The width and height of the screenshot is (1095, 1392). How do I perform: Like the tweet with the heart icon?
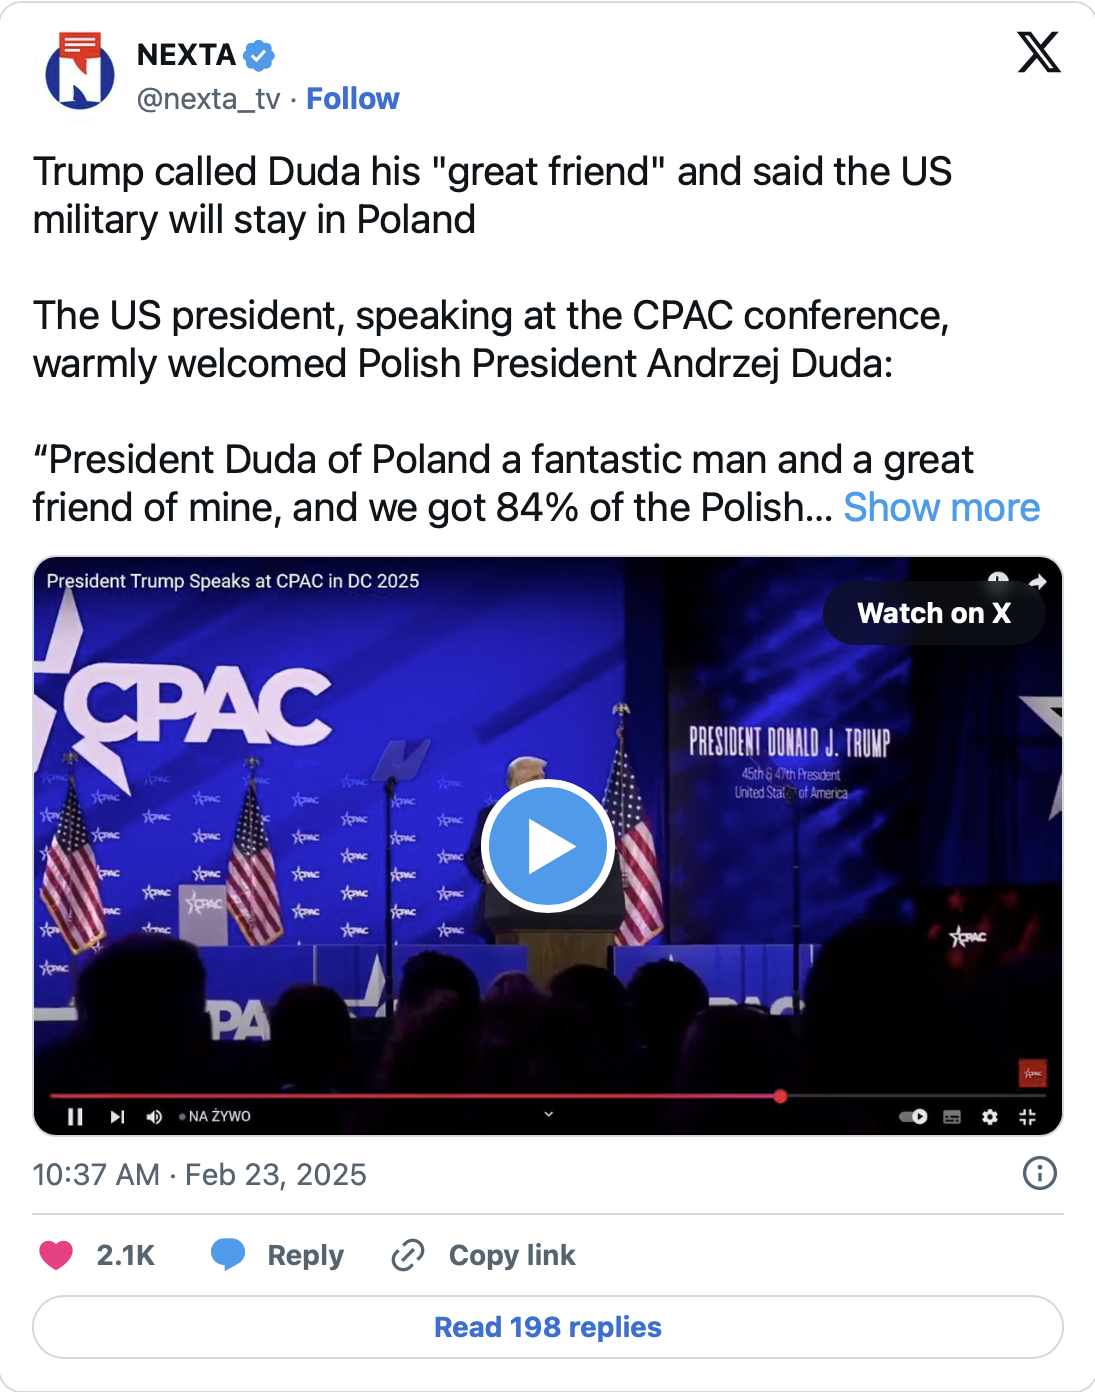pyautogui.click(x=56, y=1255)
